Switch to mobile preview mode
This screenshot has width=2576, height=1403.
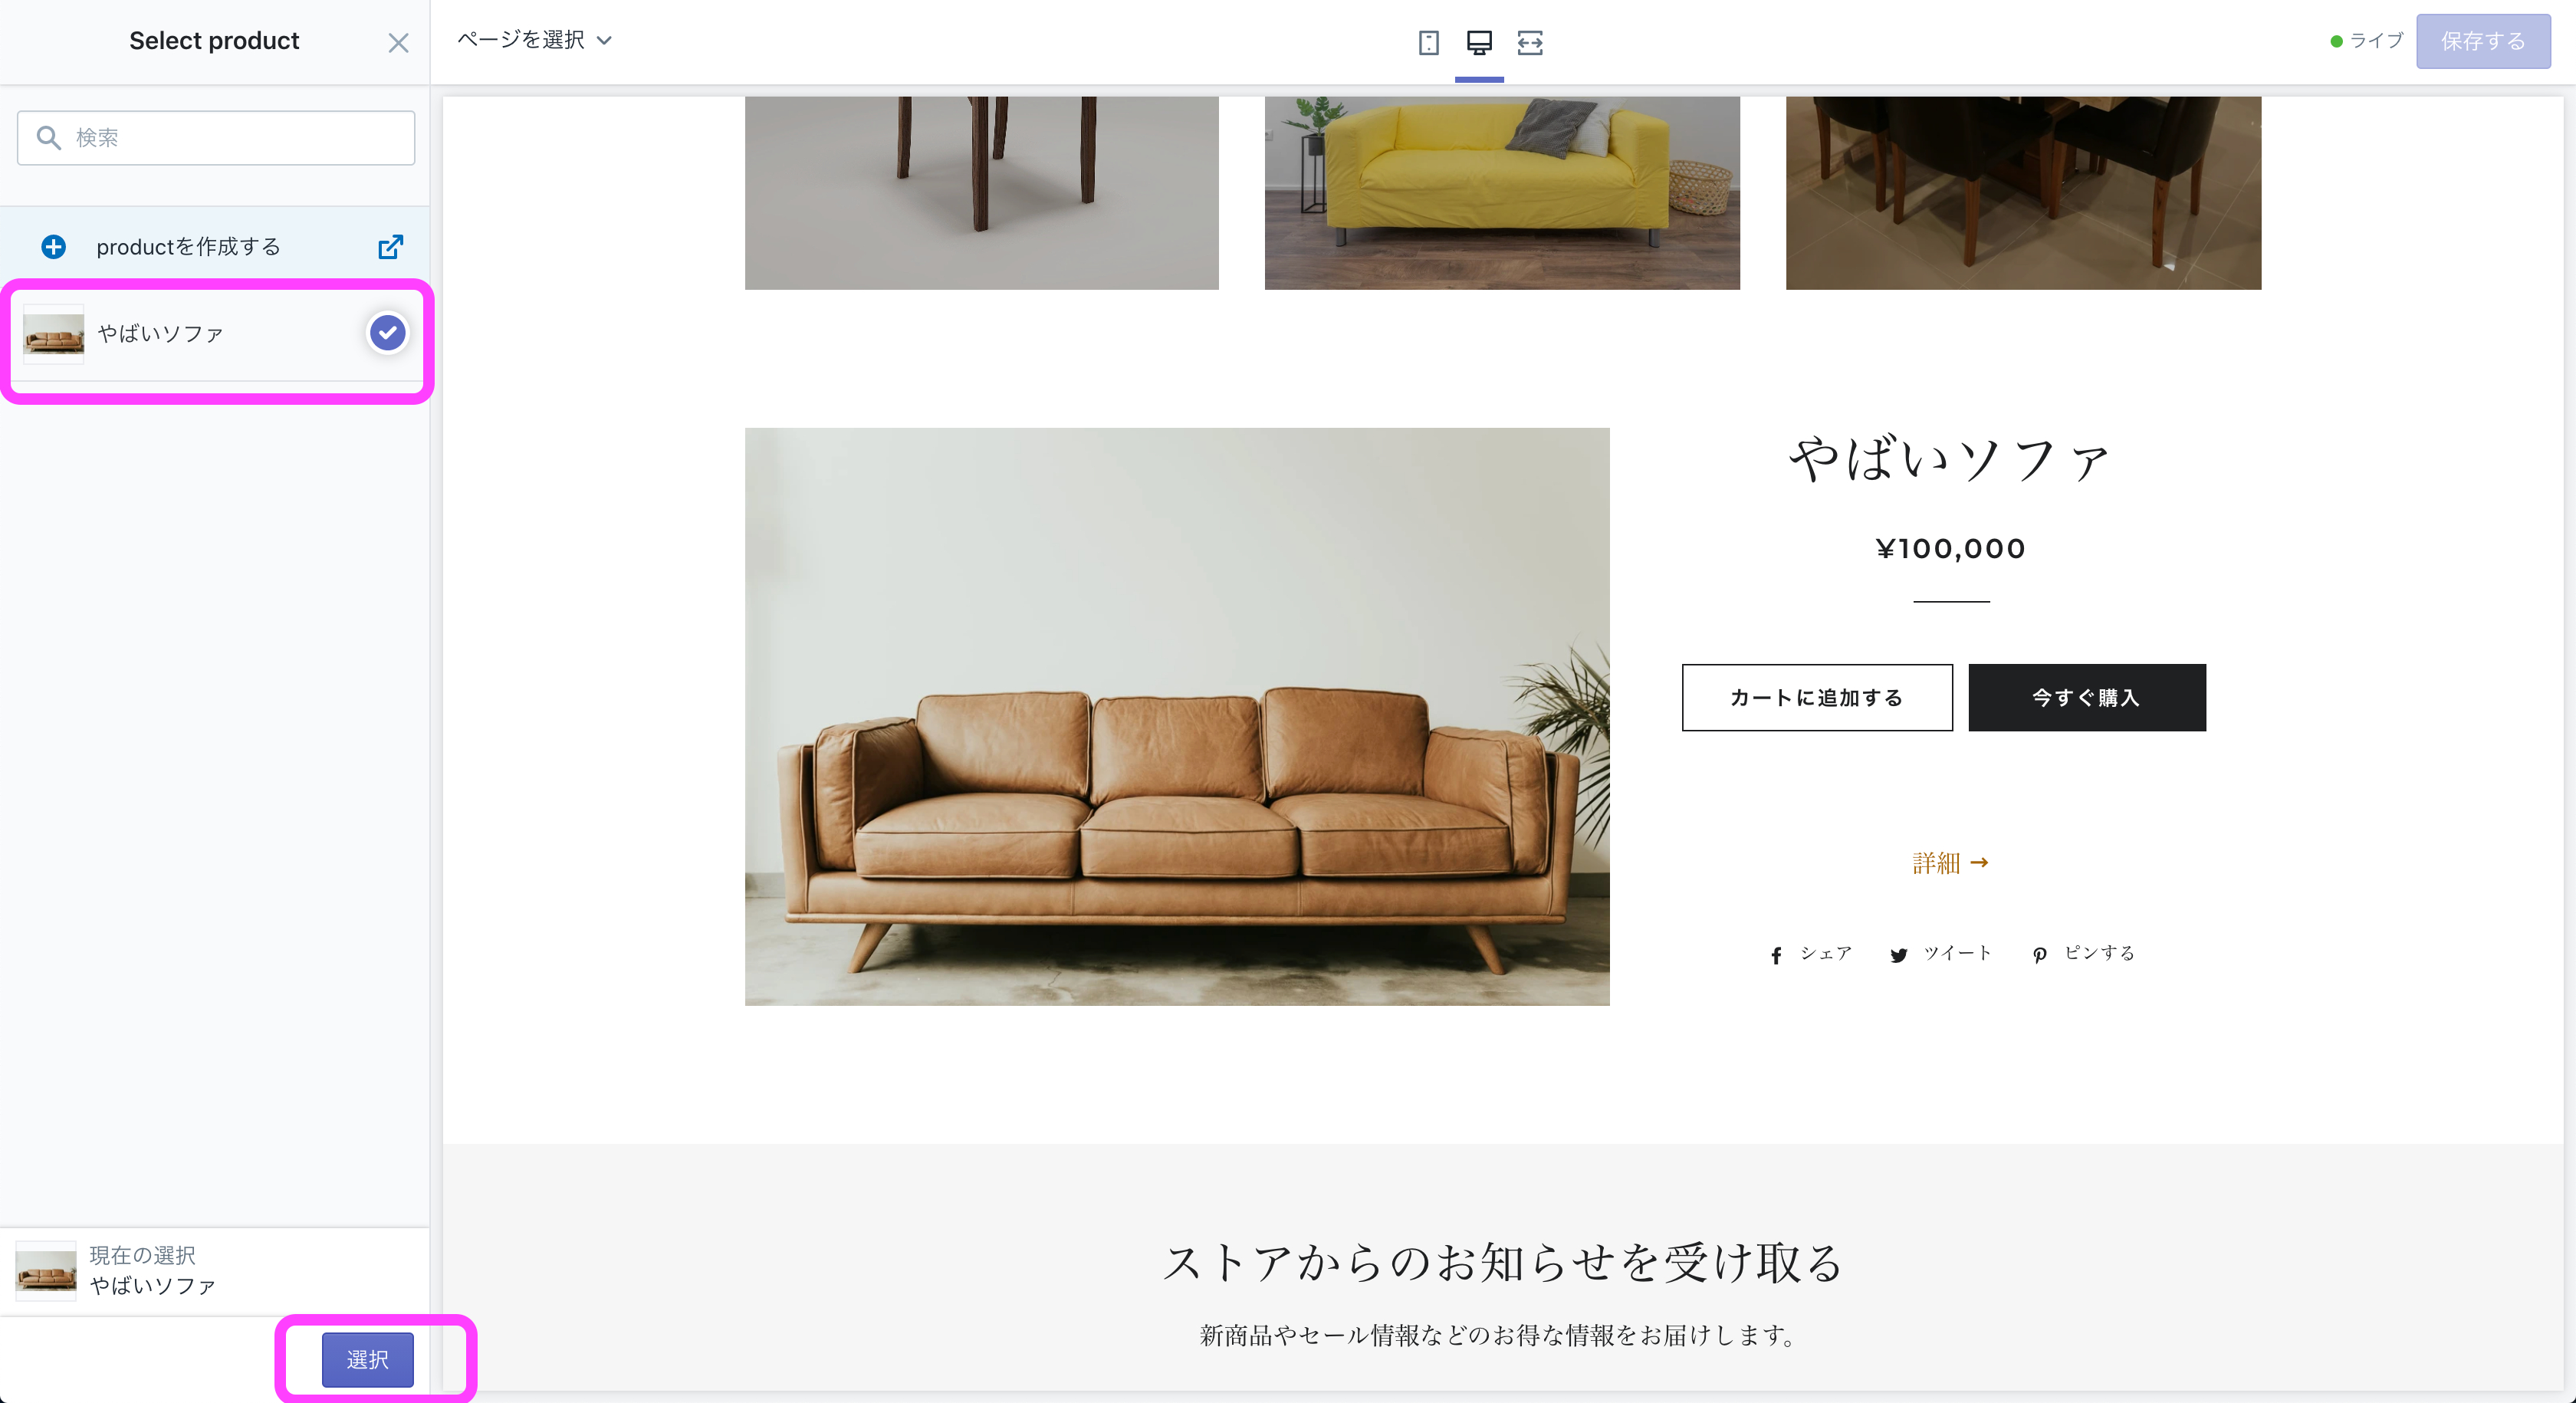(x=1428, y=43)
